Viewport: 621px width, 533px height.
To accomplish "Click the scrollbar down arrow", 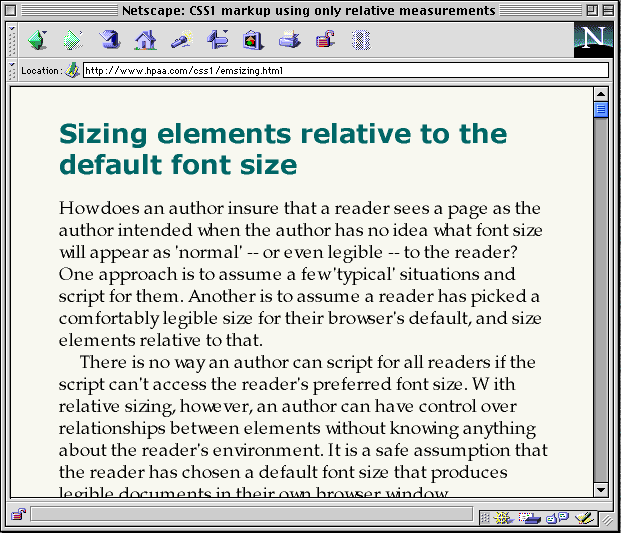I will pyautogui.click(x=601, y=489).
